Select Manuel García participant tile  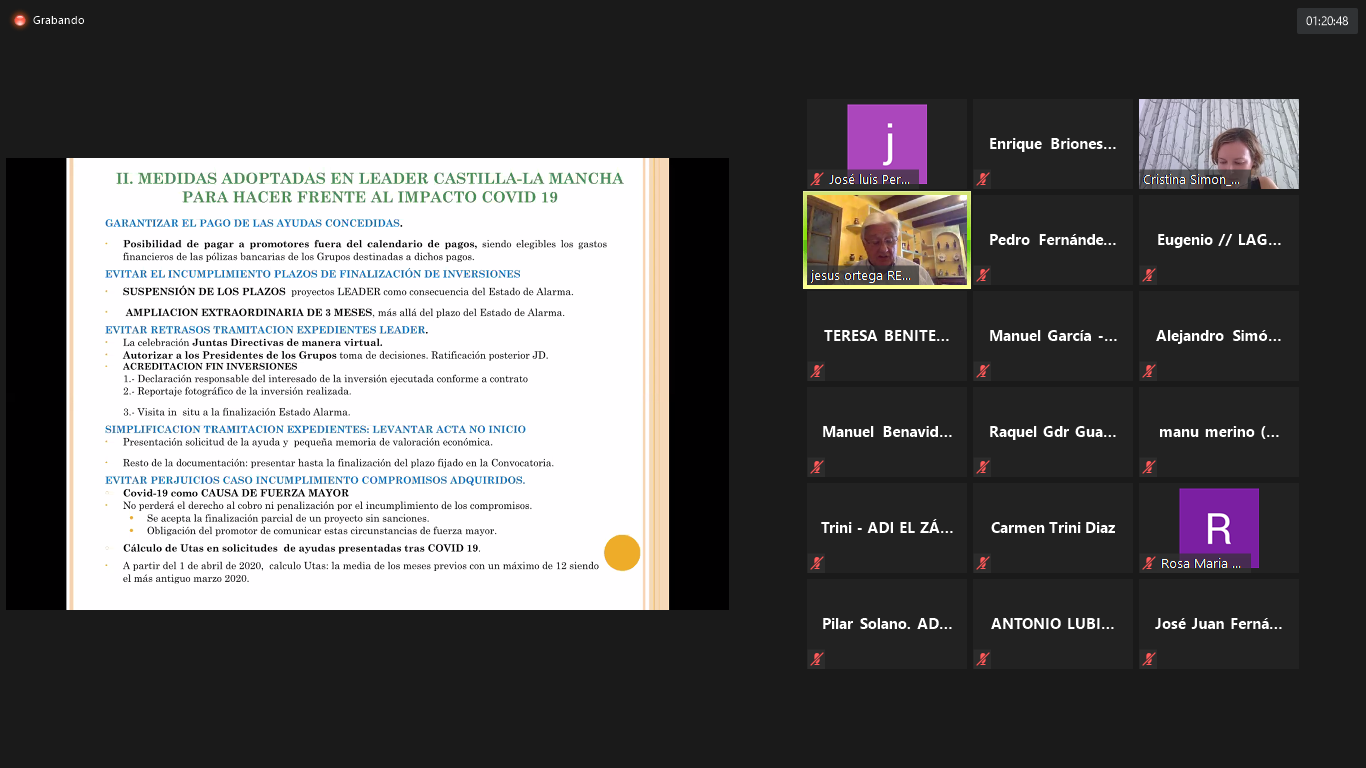coord(1053,336)
